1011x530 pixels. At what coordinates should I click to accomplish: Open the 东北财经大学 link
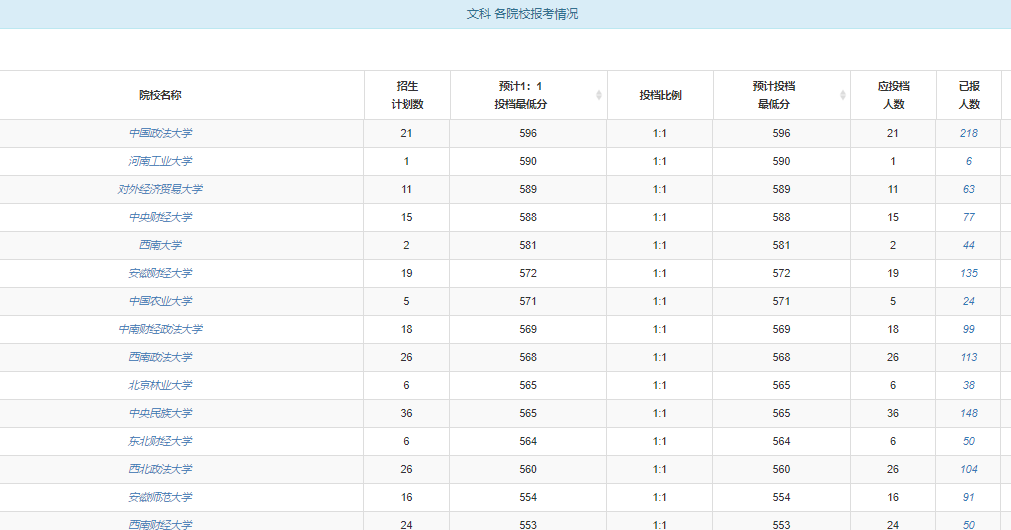[x=161, y=442]
